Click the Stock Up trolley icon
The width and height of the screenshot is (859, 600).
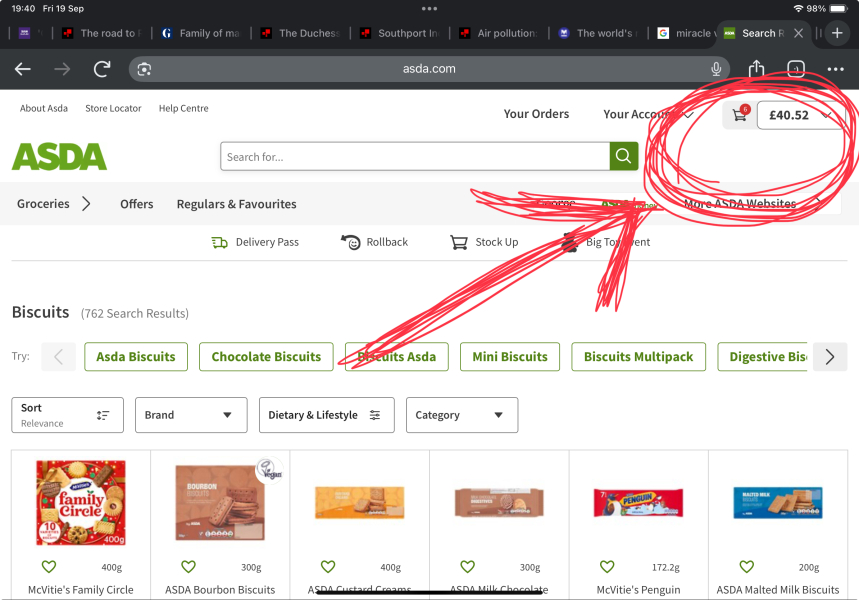tap(459, 242)
